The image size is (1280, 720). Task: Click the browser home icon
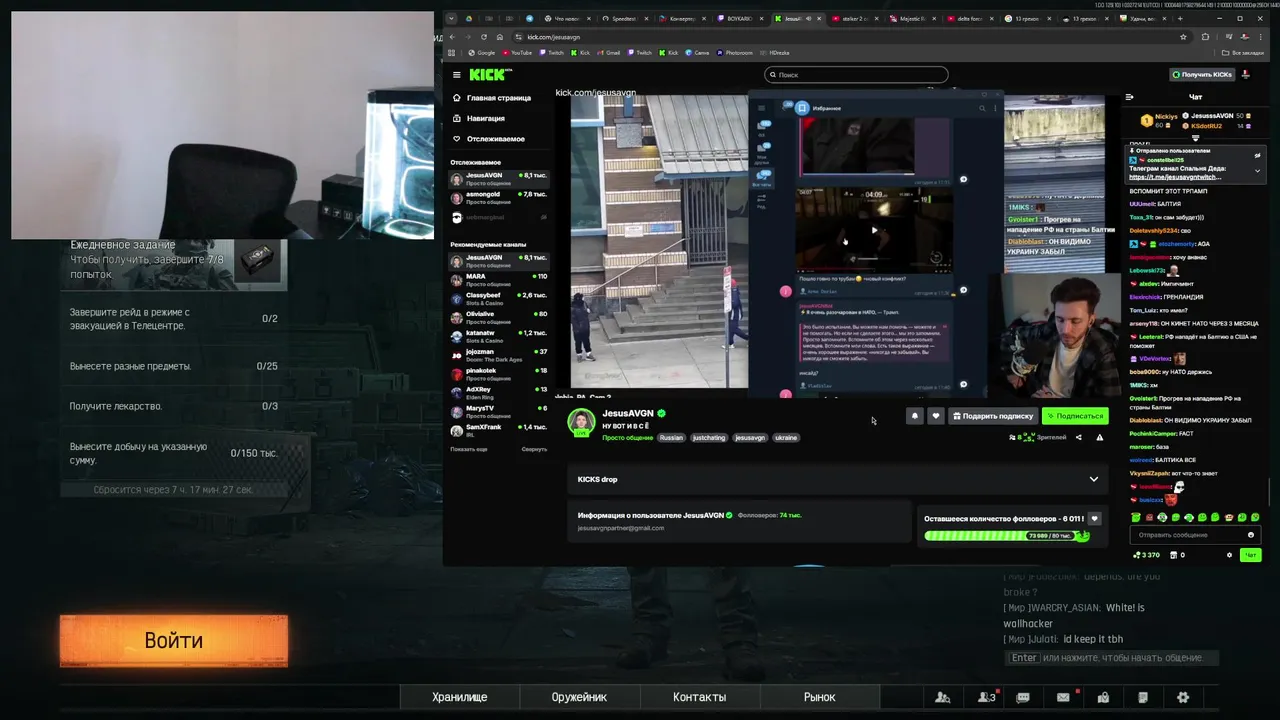click(x=500, y=37)
